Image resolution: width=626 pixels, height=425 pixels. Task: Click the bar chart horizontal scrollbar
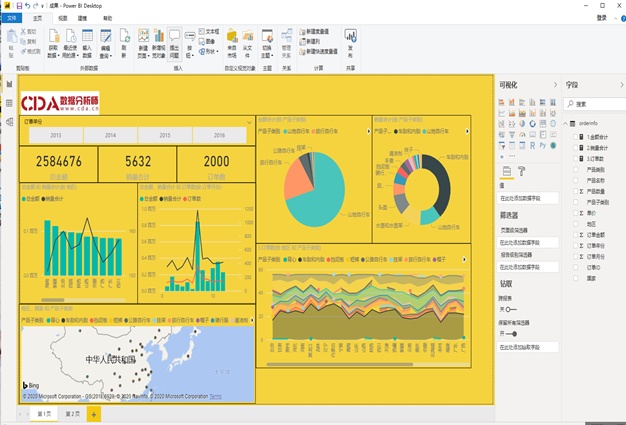(53, 300)
